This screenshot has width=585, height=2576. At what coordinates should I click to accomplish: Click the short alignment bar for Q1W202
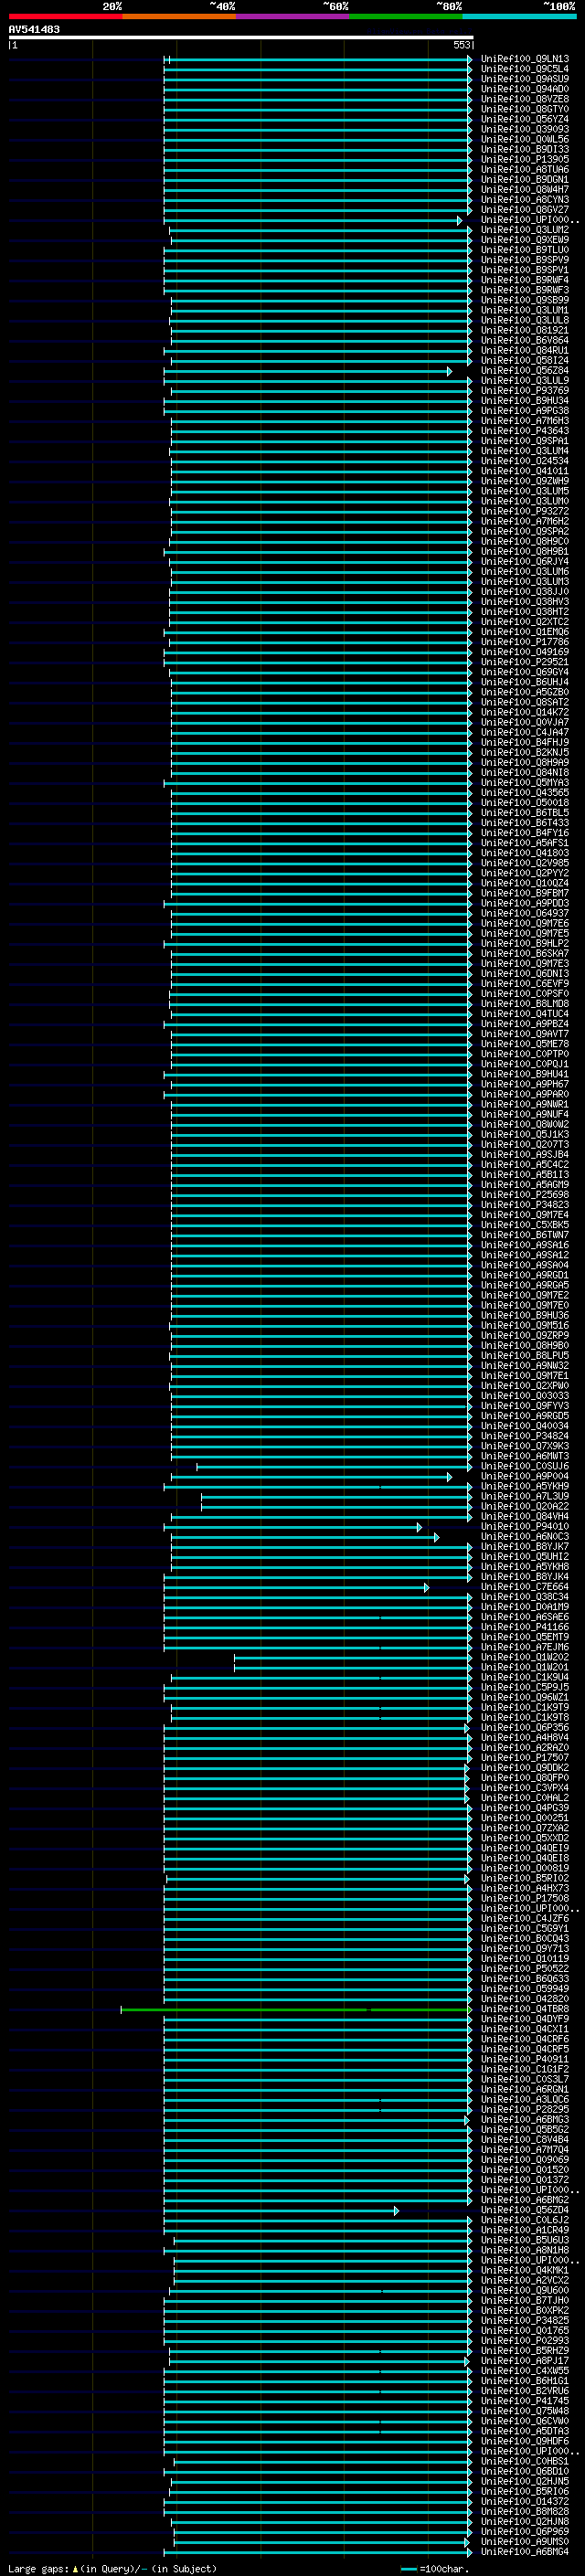pyautogui.click(x=354, y=1658)
